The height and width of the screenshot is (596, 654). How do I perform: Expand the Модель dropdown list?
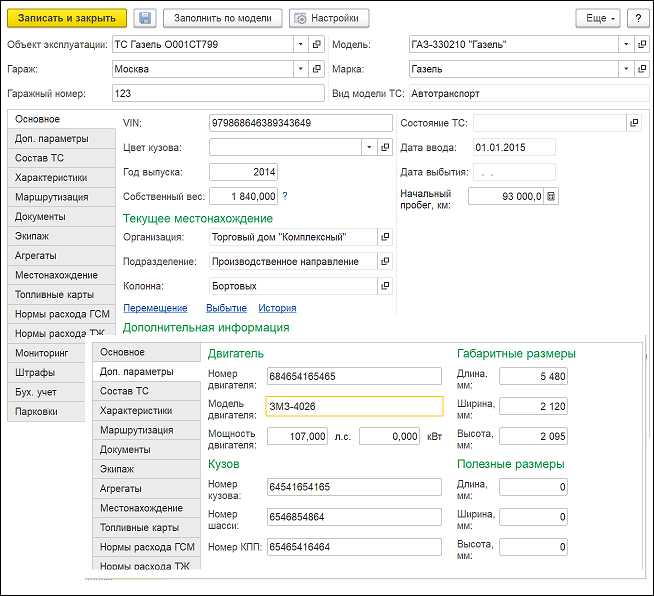(625, 44)
